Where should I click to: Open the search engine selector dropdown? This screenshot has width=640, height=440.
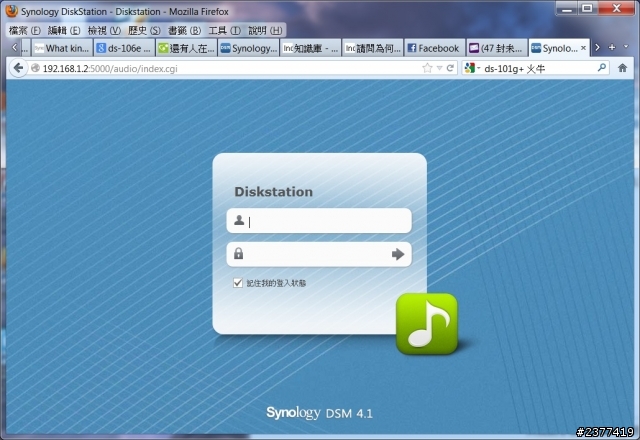click(x=472, y=68)
